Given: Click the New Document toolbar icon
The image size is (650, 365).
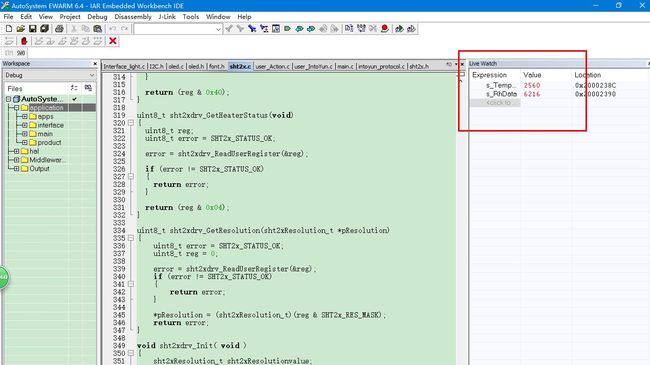Looking at the screenshot, I should [x=9, y=29].
